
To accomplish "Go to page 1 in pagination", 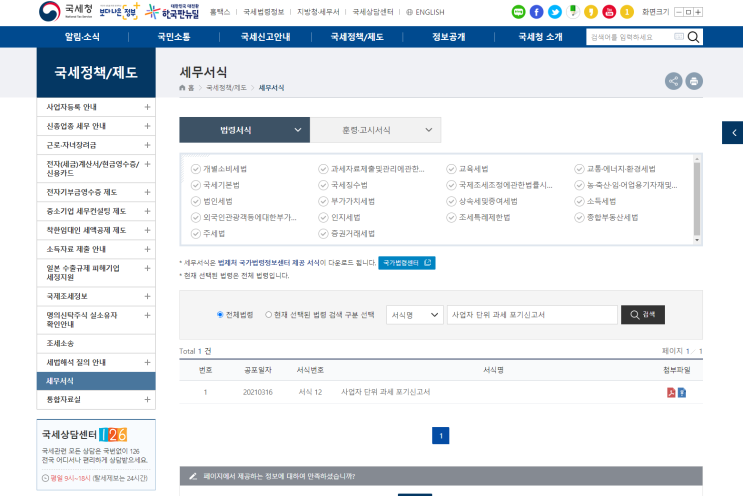I will pos(441,436).
